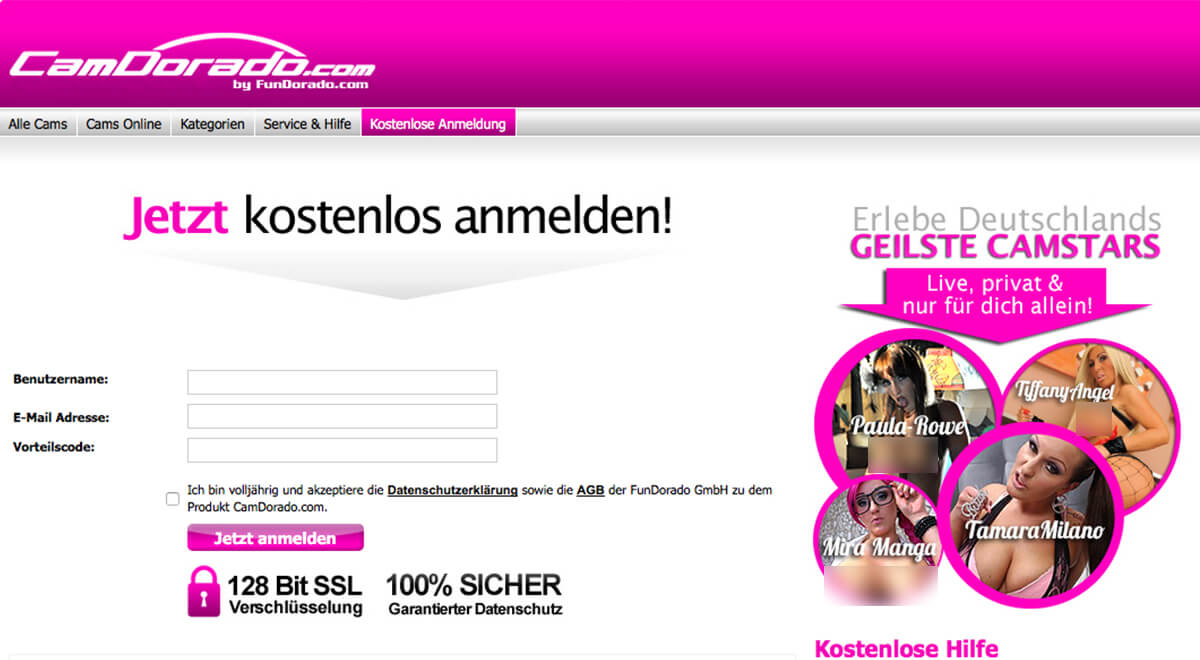Select the Service & Hilfe tab

pyautogui.click(x=307, y=124)
